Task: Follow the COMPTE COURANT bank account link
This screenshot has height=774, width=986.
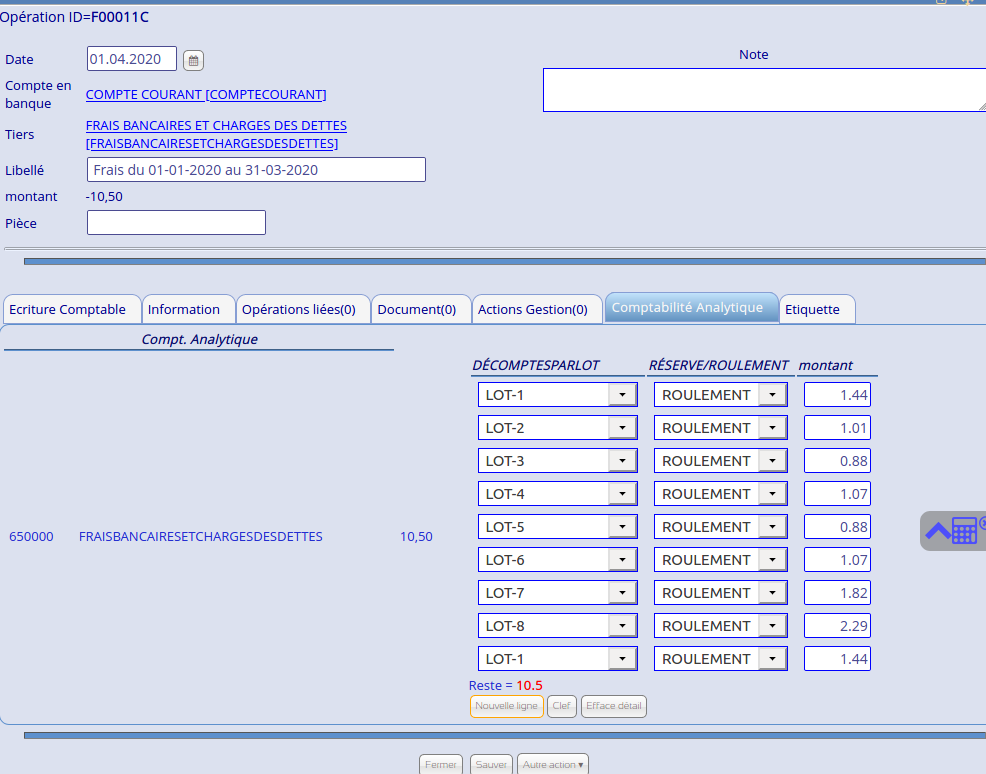Action: (206, 95)
